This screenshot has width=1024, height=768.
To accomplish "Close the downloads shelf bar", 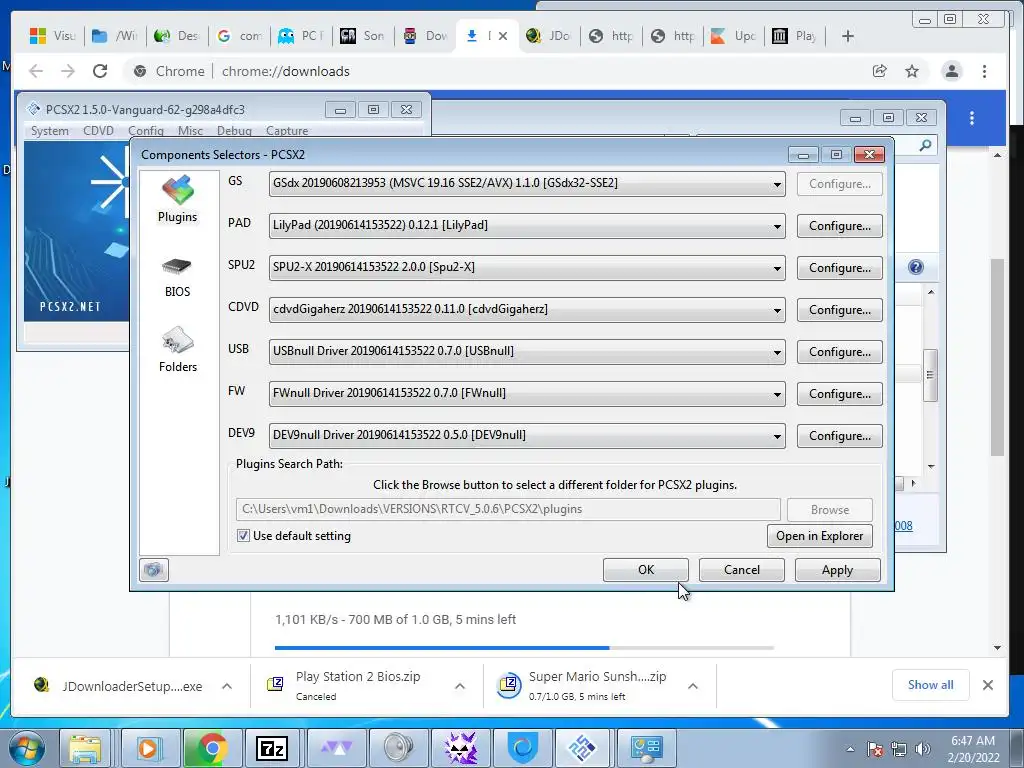I will [x=987, y=684].
